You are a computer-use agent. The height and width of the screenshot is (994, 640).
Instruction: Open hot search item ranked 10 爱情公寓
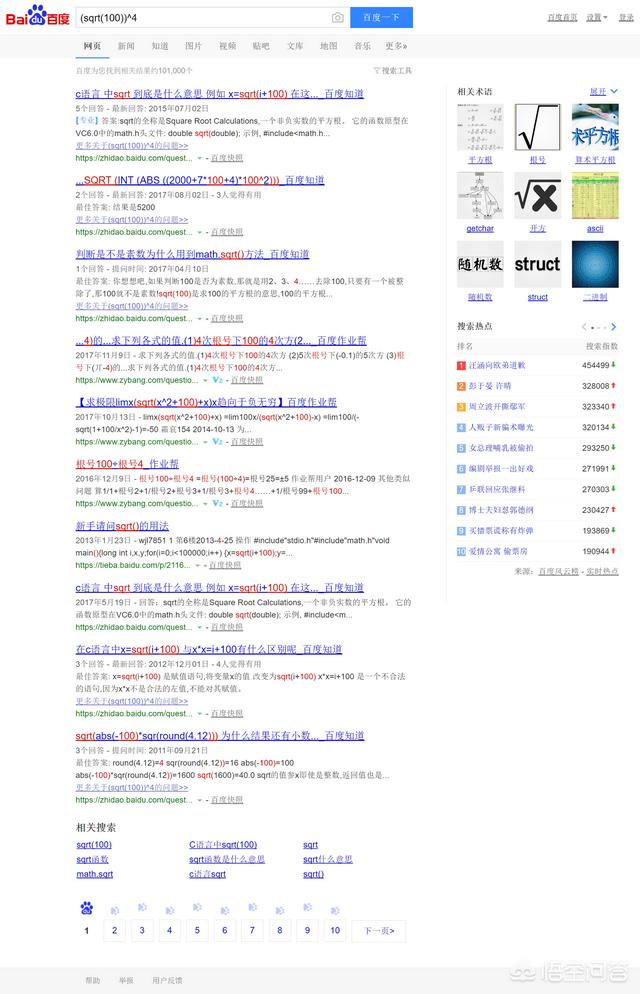[498, 552]
